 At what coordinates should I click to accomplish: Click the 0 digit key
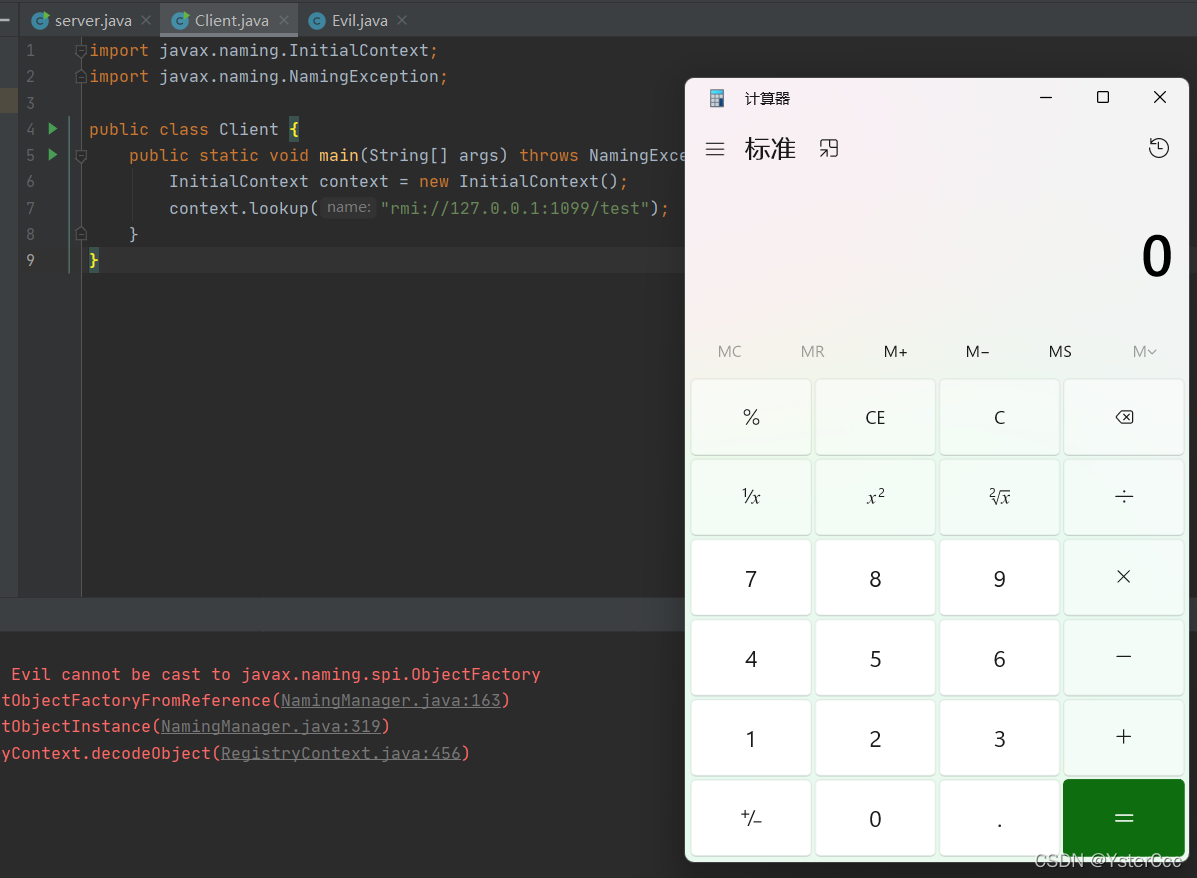[876, 818]
